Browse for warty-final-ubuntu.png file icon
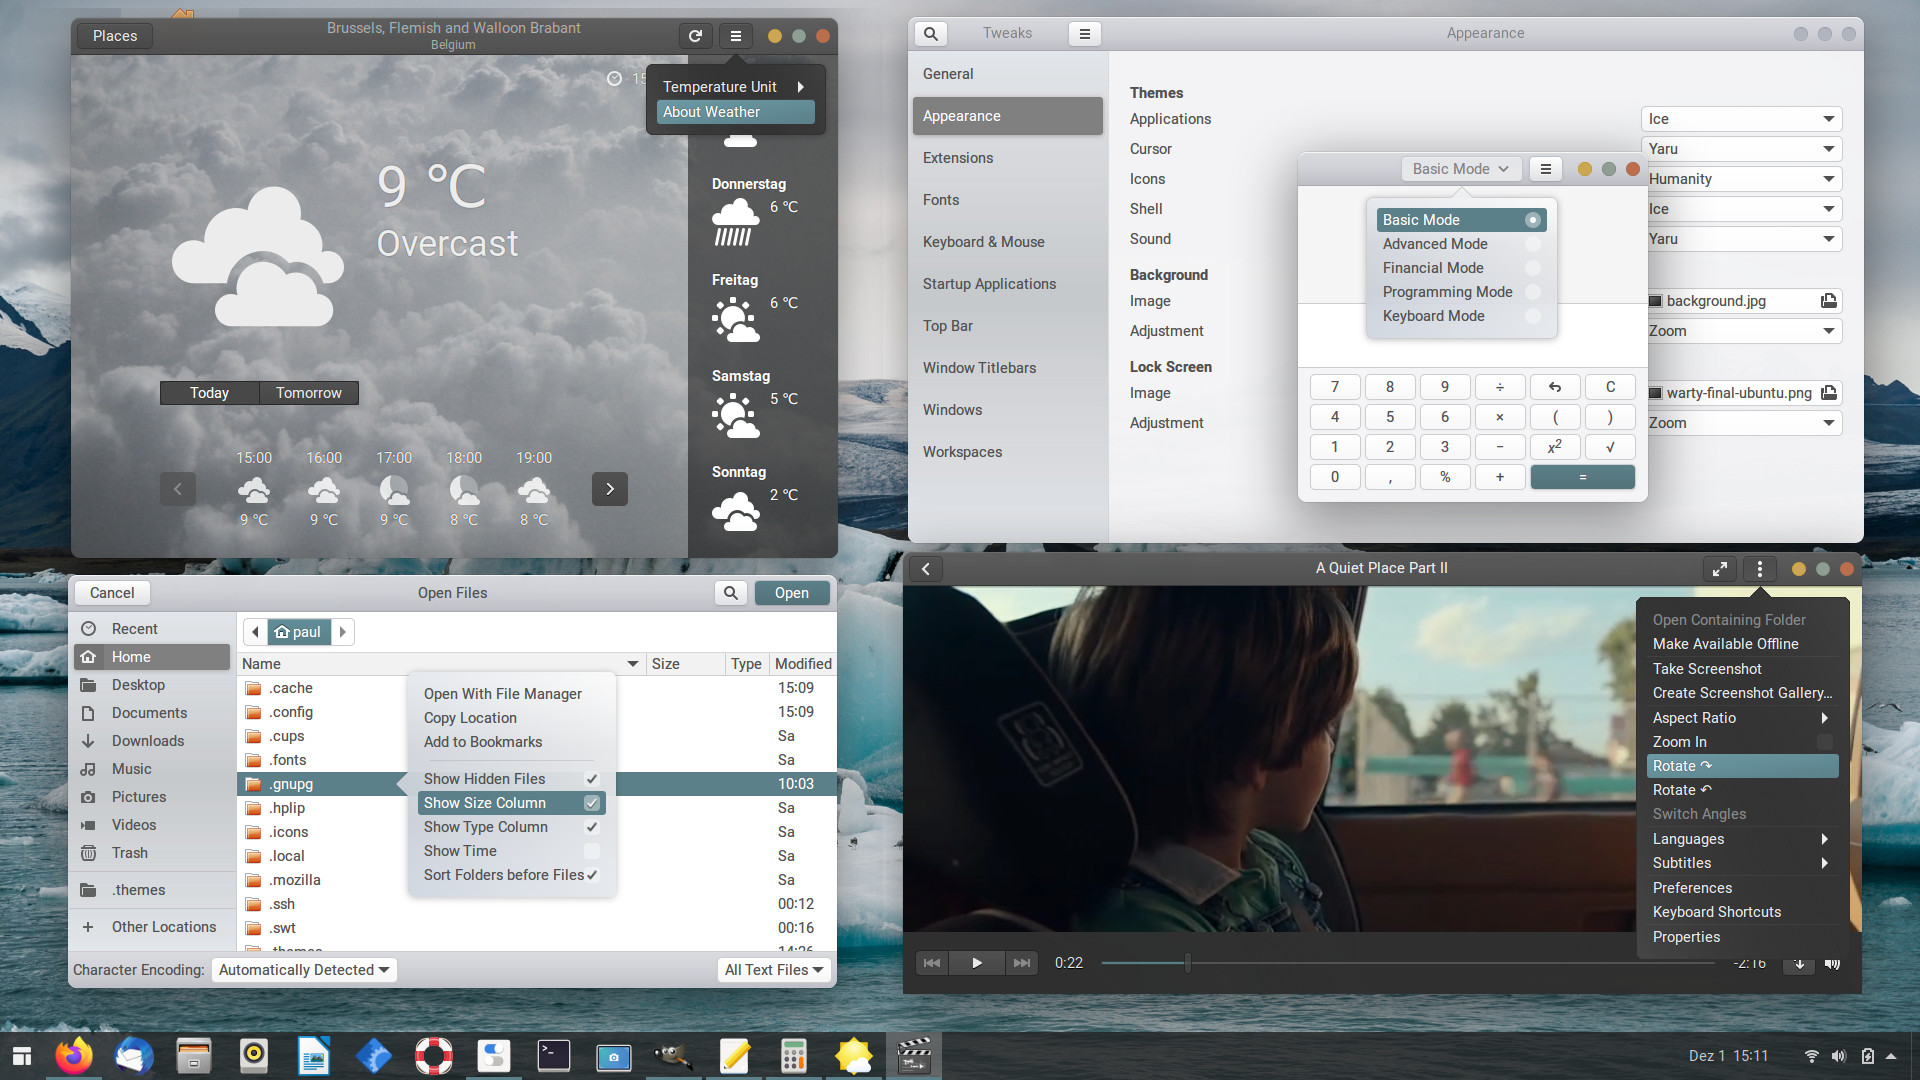1920x1080 pixels. pyautogui.click(x=1829, y=393)
